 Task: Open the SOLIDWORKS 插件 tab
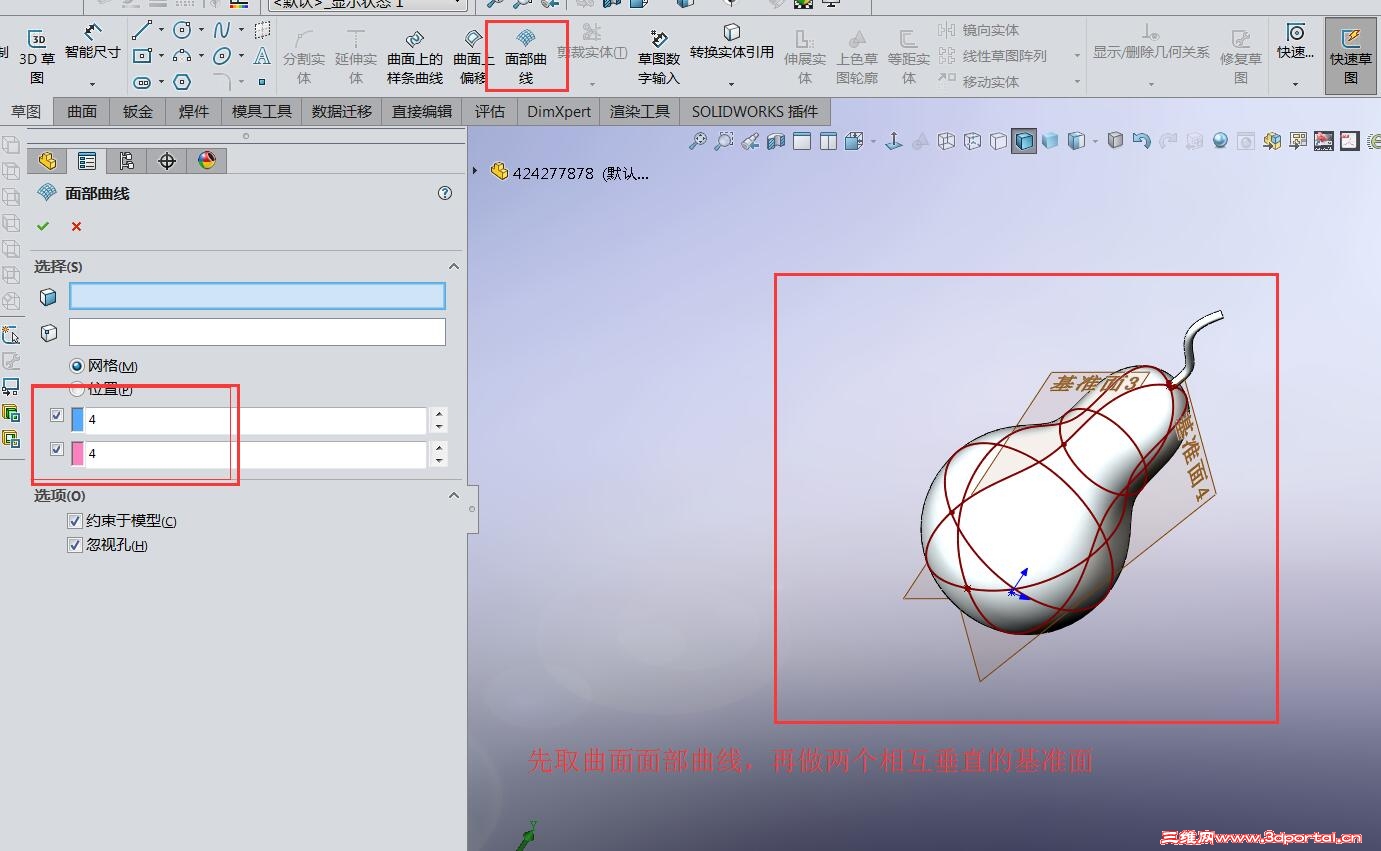pos(755,112)
